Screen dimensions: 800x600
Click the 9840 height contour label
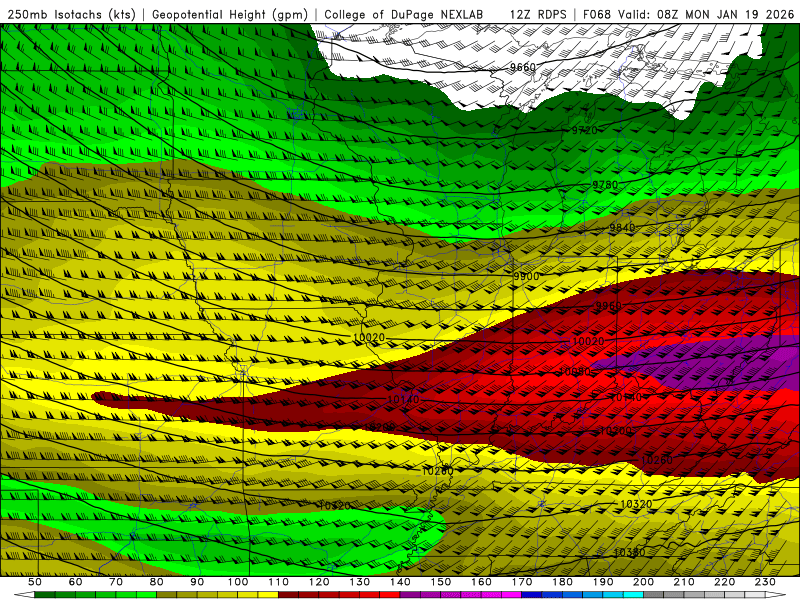click(x=622, y=228)
